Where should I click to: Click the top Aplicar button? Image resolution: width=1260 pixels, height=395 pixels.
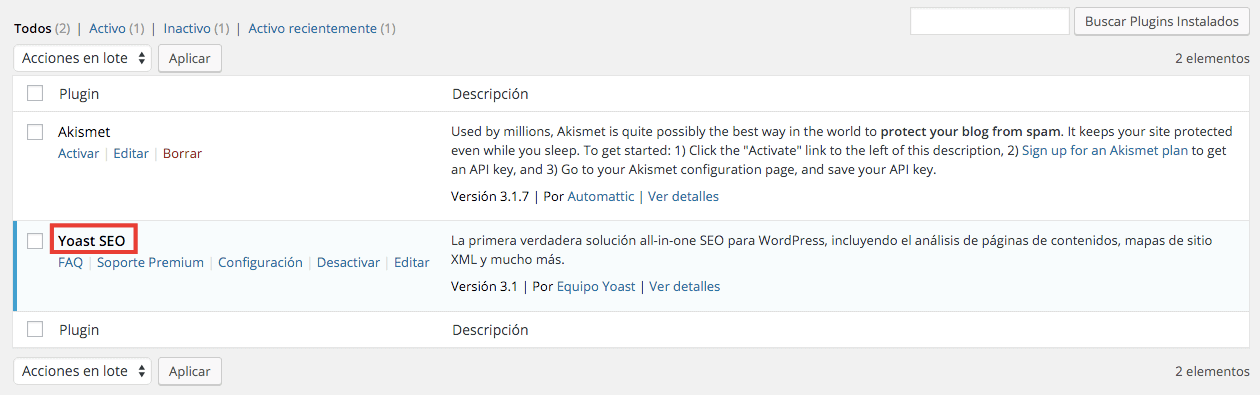tap(190, 58)
